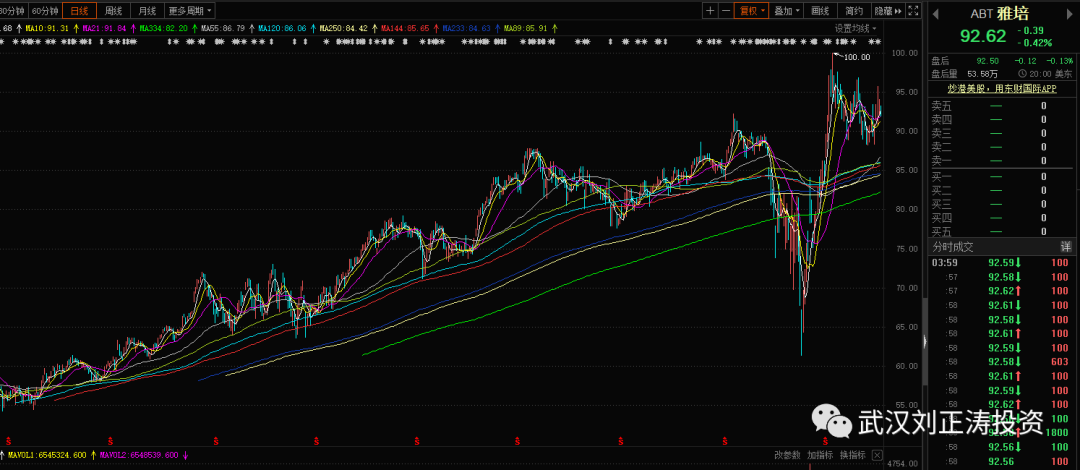Select 月线 monthly chart tab

click(147, 10)
